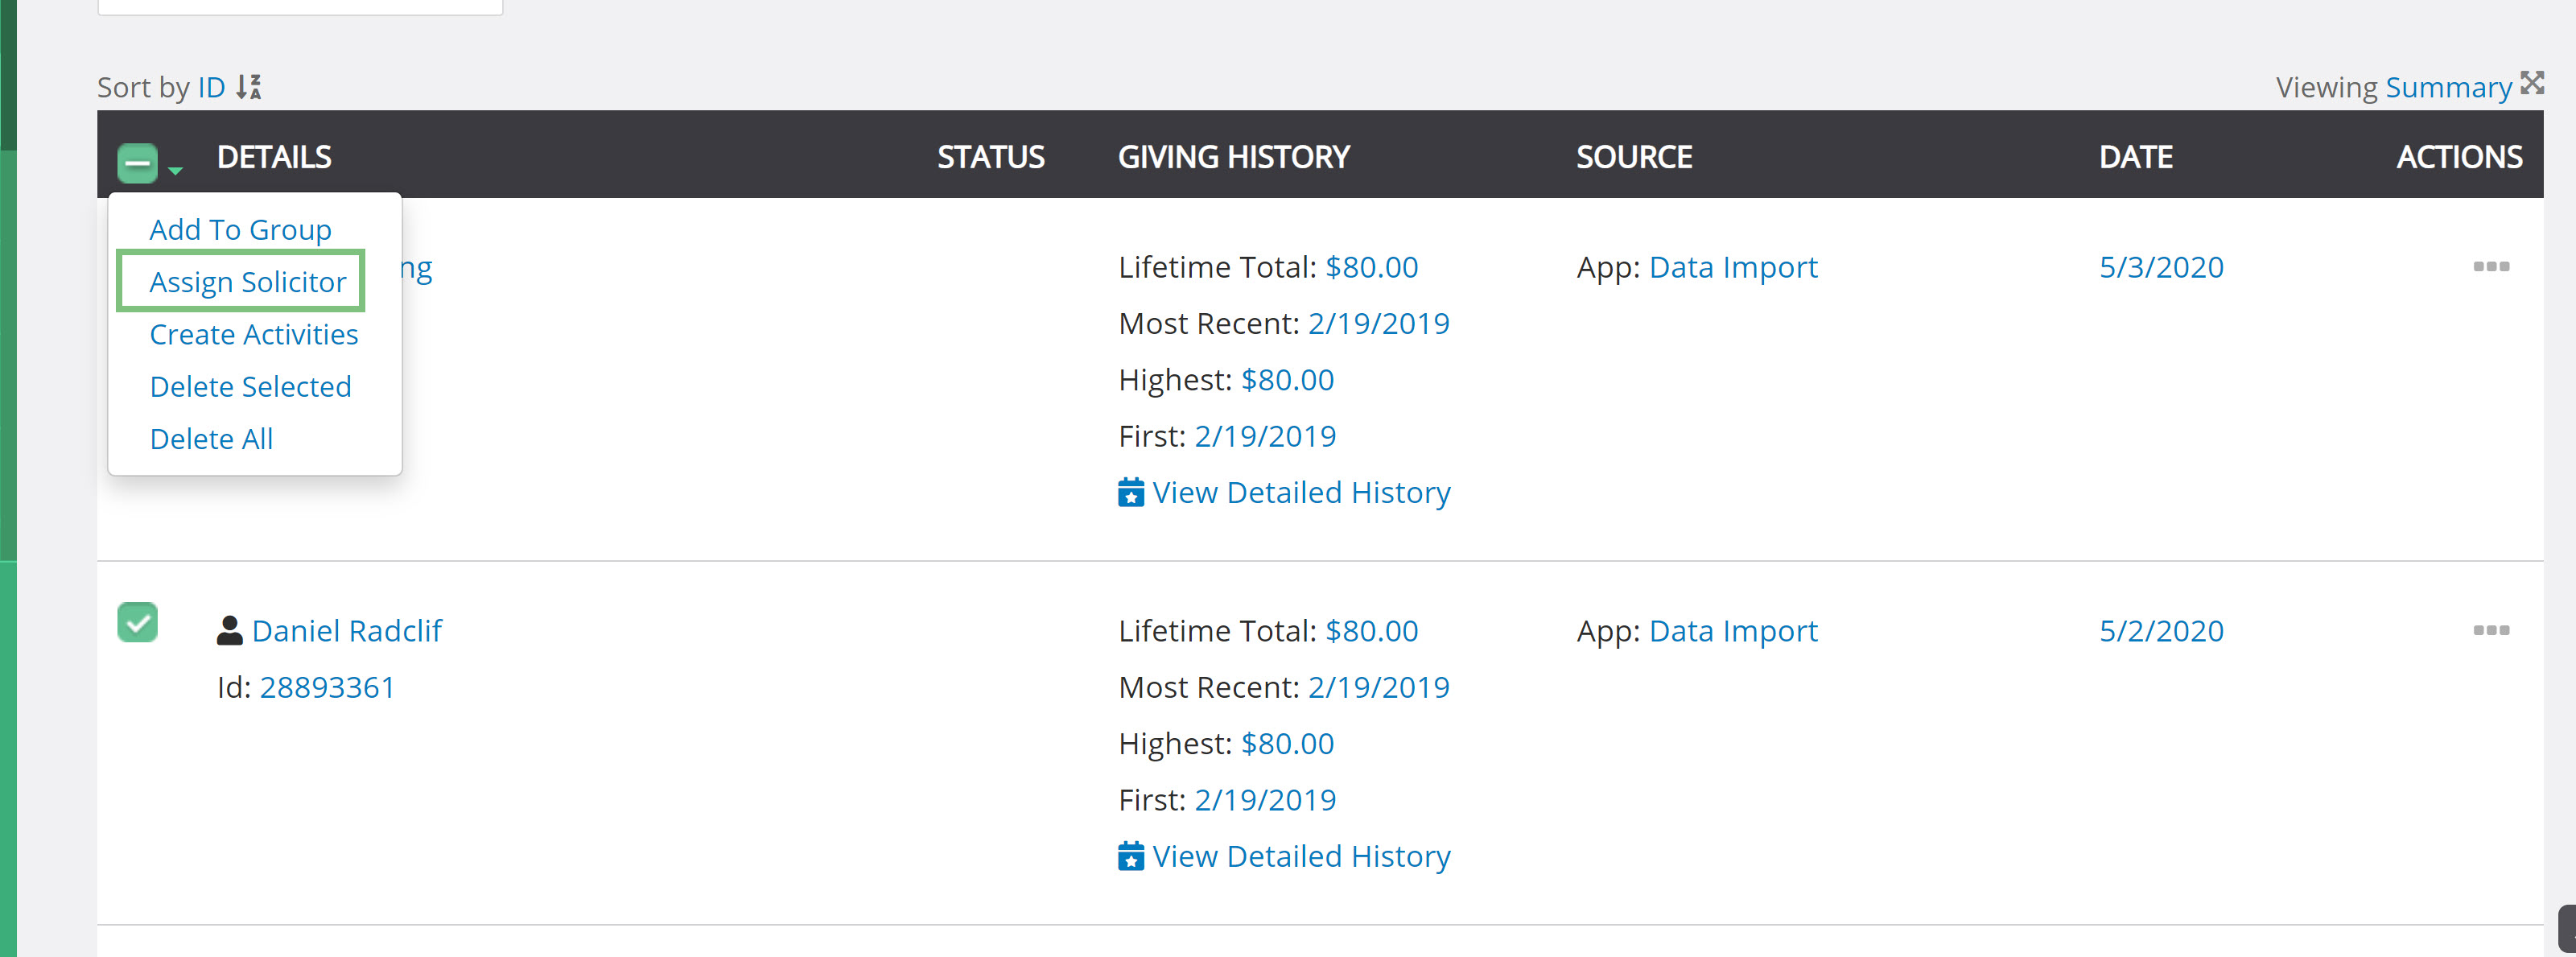Click View Detailed History in first row
2576x957 pixels.
point(1301,492)
